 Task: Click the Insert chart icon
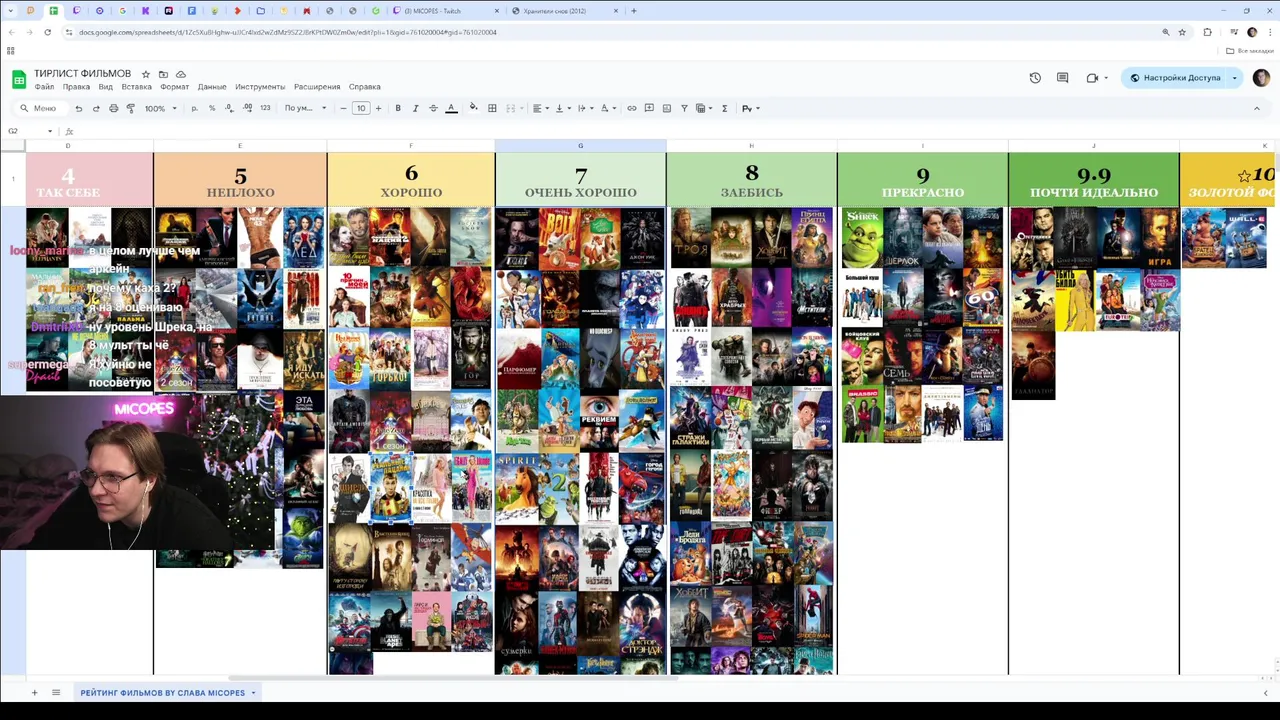pos(666,108)
